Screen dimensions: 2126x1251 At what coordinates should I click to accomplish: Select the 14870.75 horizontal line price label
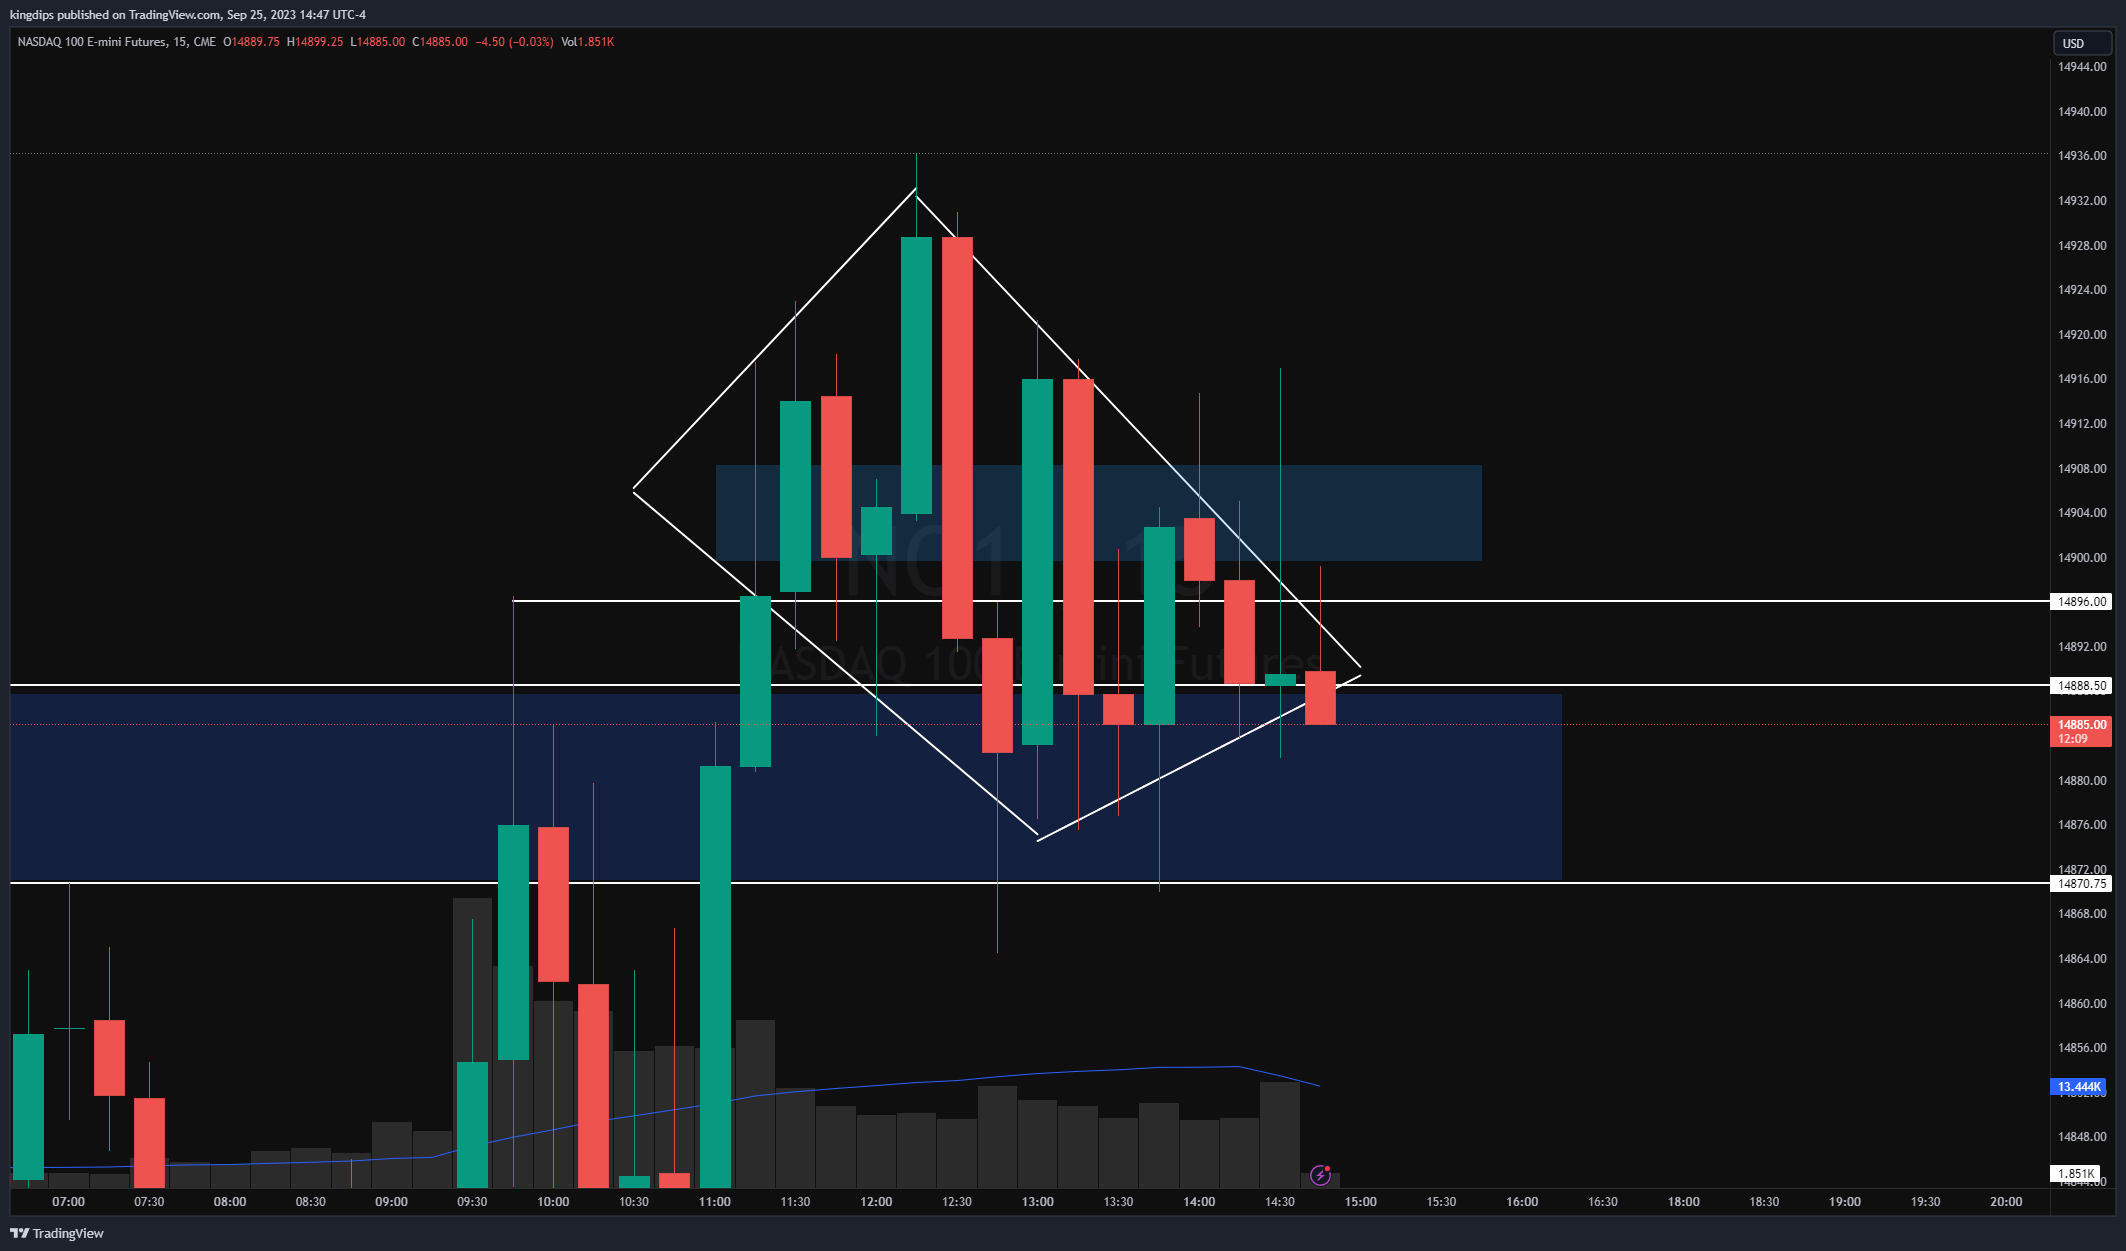[x=2081, y=883]
